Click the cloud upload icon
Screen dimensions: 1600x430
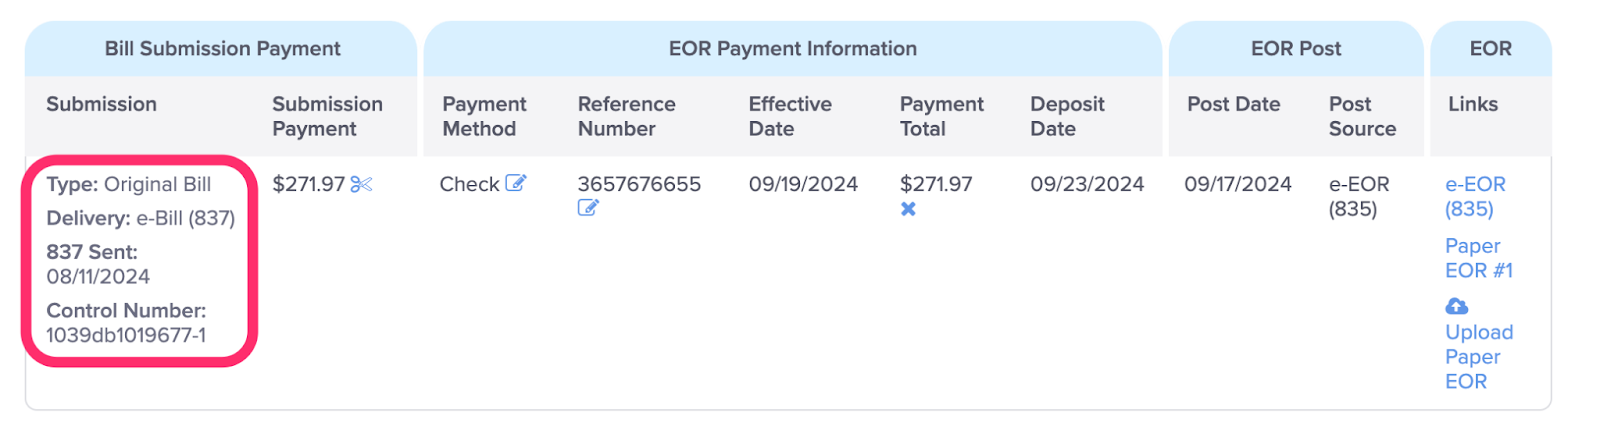(1457, 306)
